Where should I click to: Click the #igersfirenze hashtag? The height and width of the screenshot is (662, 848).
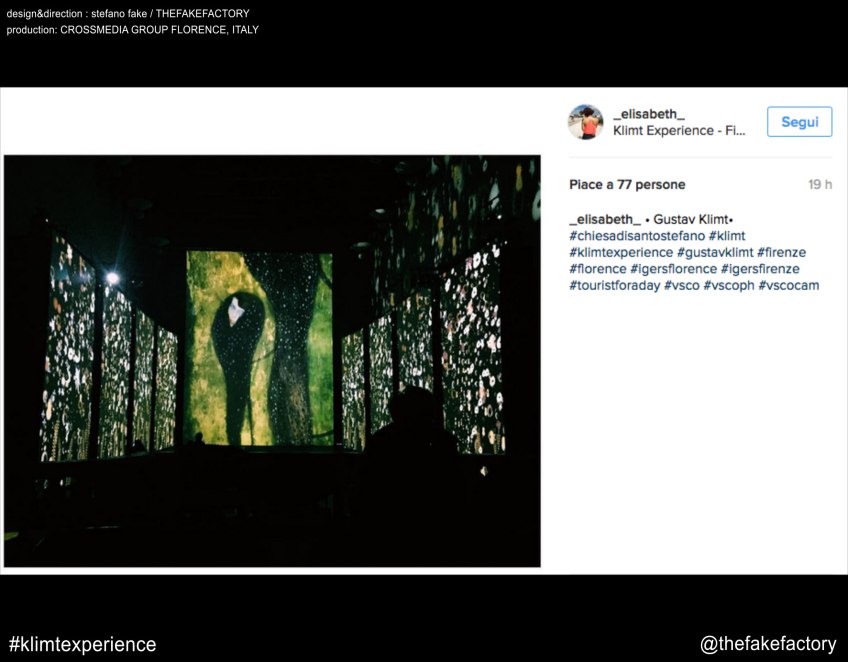760,269
